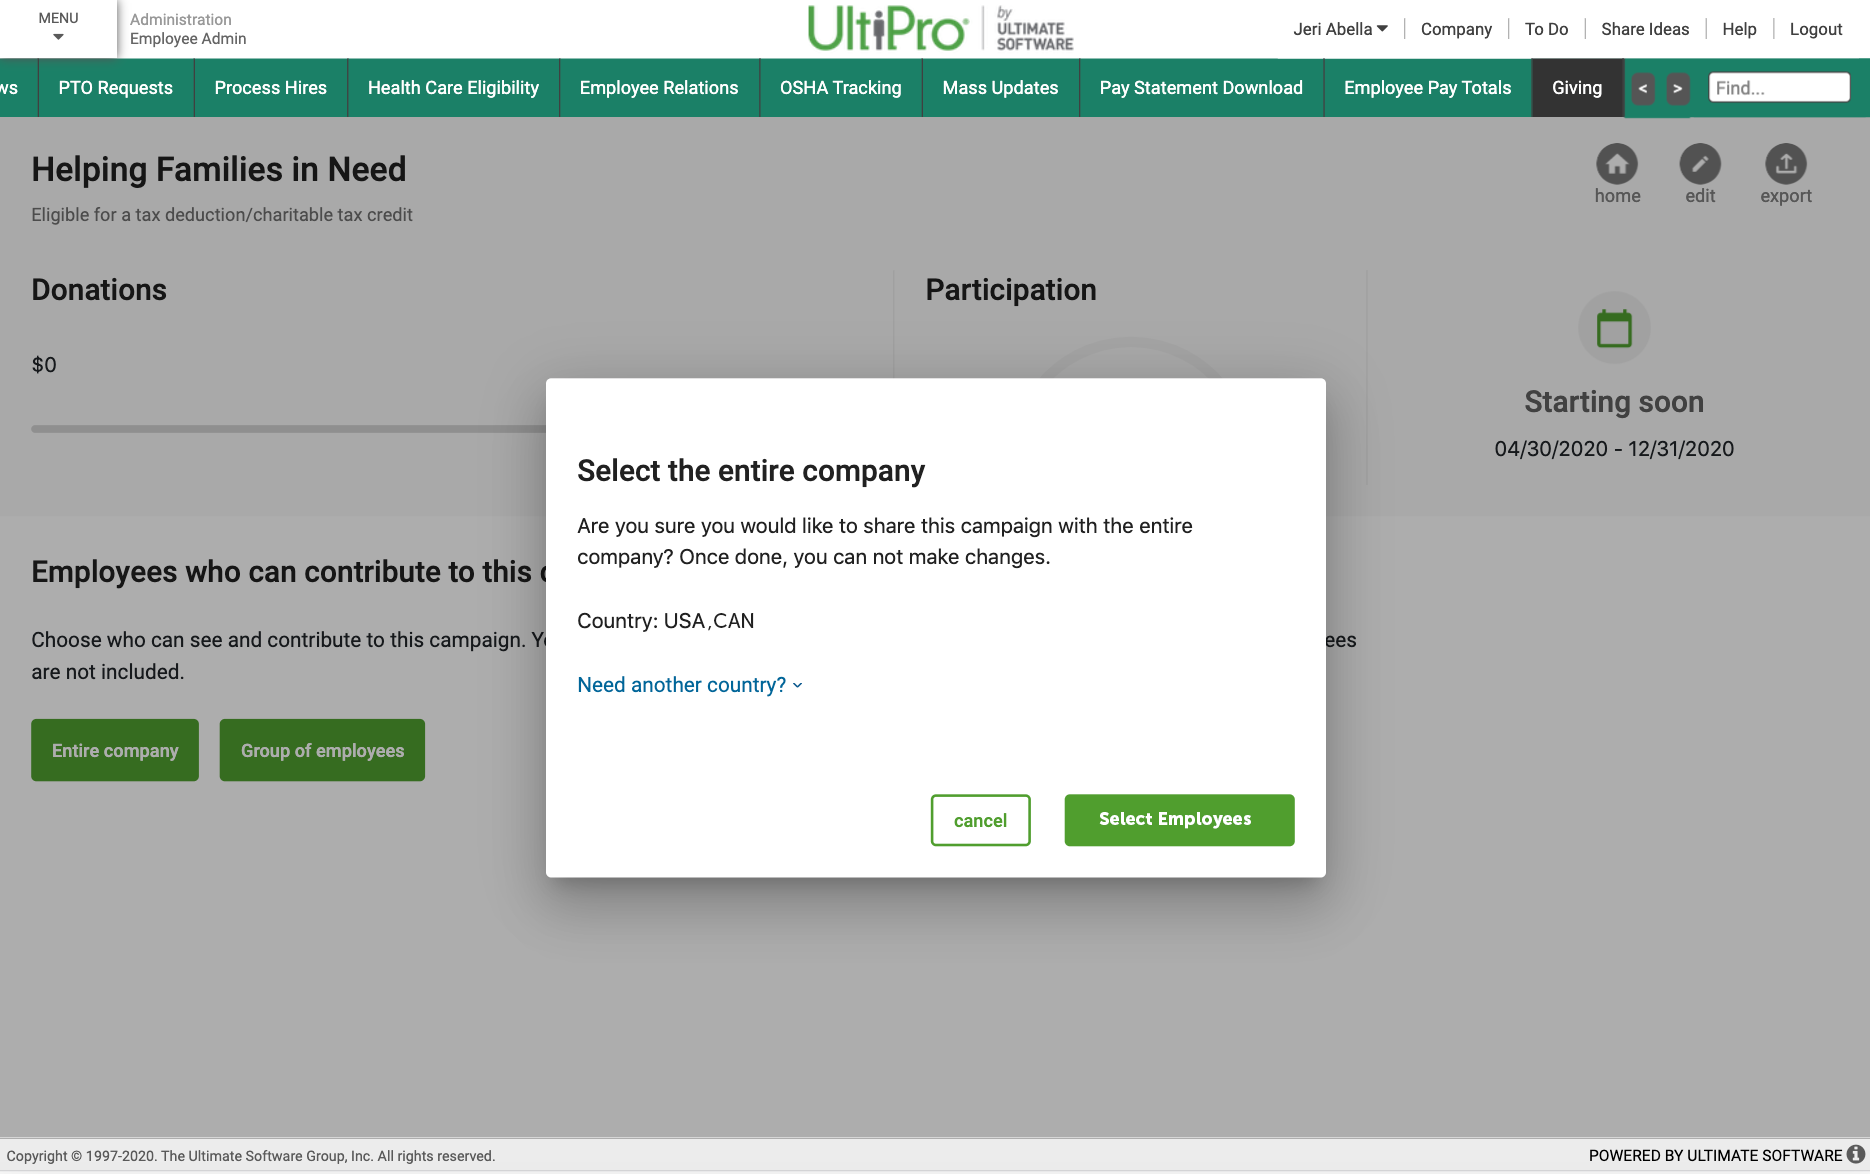The height and width of the screenshot is (1174, 1870).
Task: Open the MENU dropdown
Action: pos(58,28)
